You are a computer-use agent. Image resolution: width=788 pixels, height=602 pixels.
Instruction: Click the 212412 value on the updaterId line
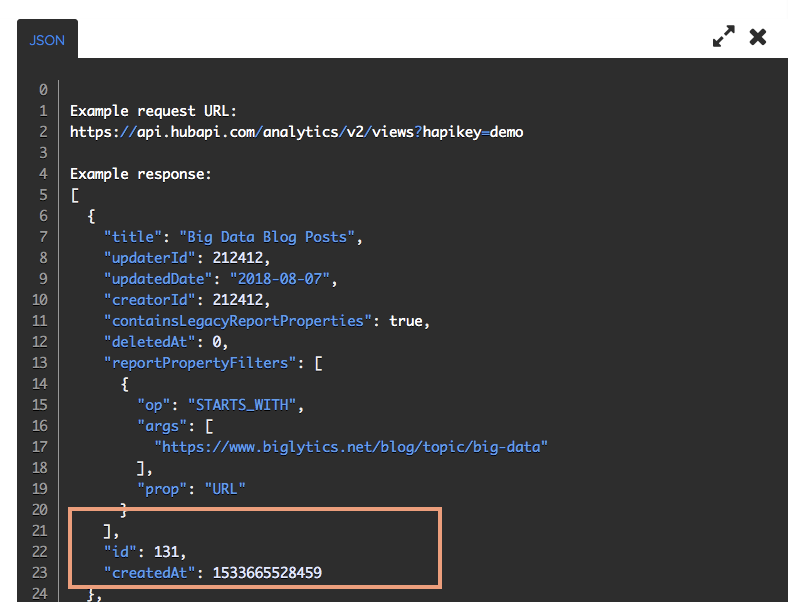tap(238, 258)
